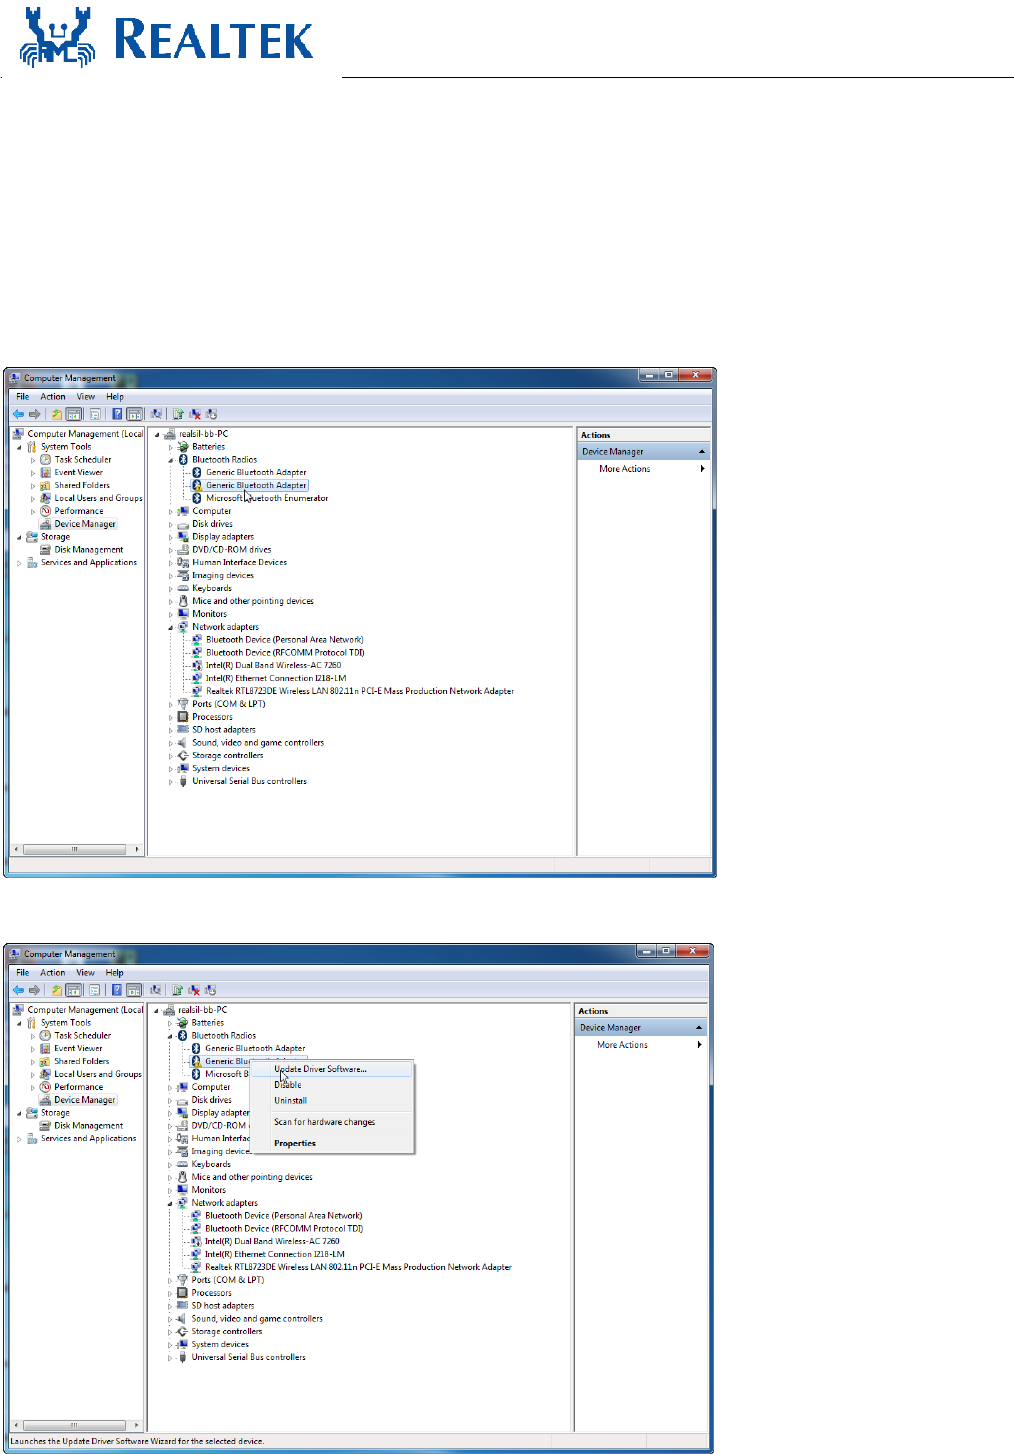Click Scan for hardware changes icon, upper toolbar
Screen dimensions: 1014x1454
click(x=156, y=414)
